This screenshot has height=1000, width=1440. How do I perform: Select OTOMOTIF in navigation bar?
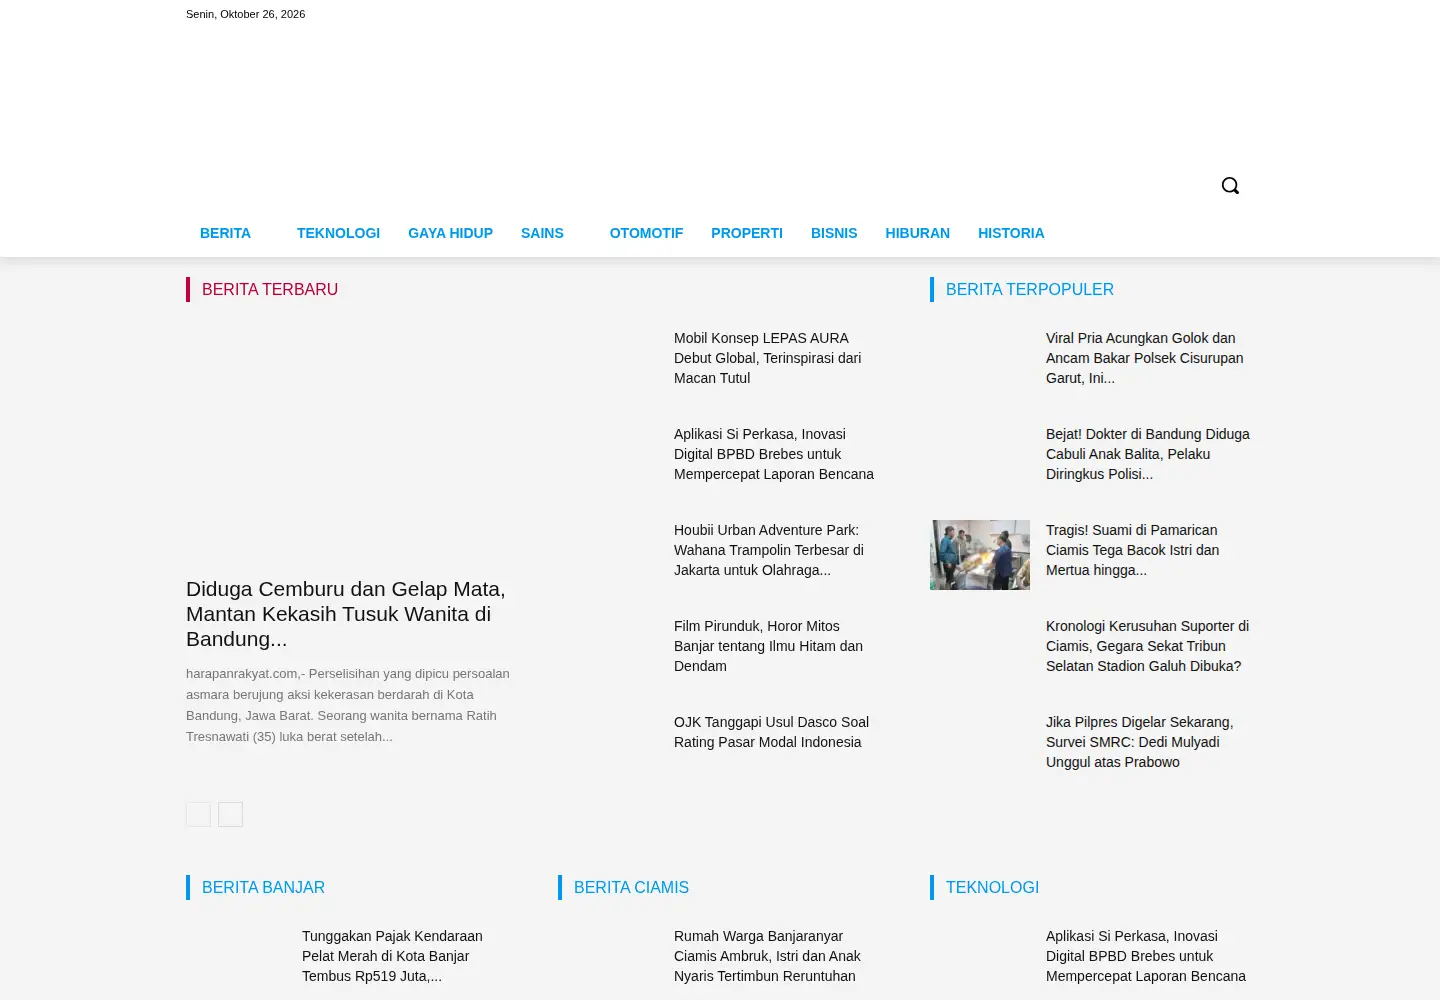coord(646,233)
